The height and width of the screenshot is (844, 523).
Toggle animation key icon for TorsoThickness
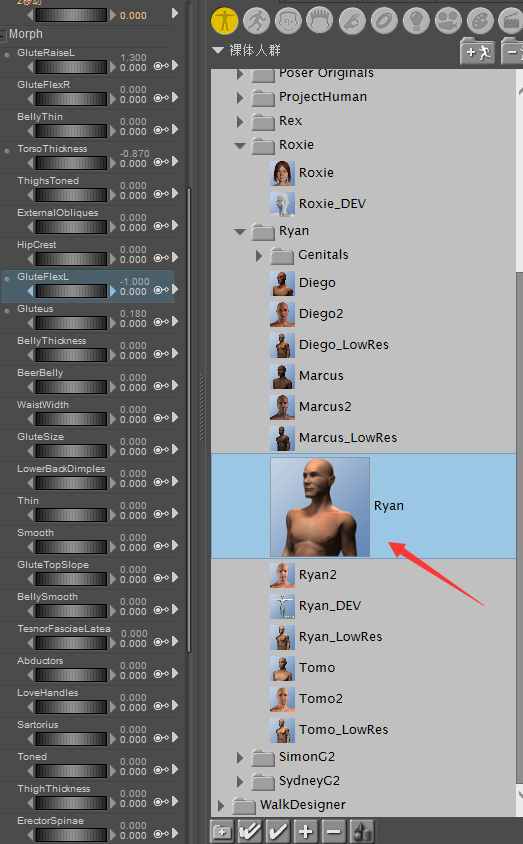161,162
